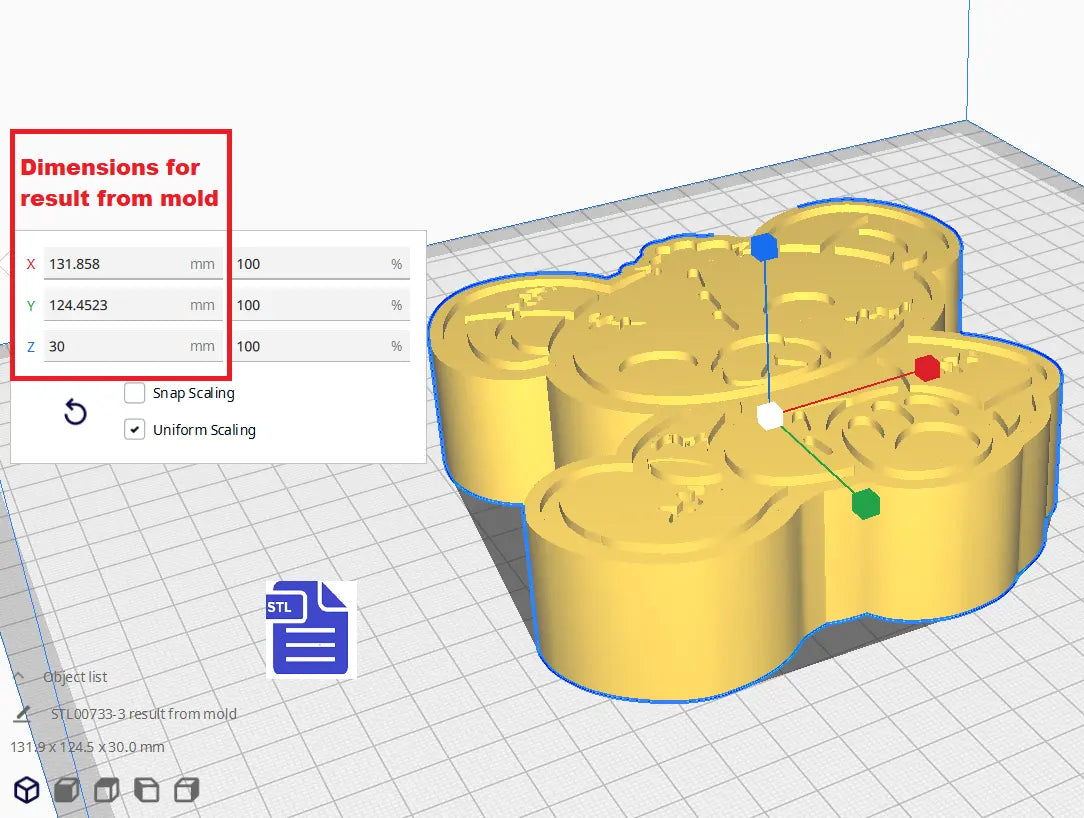Uncheck the Uniform Scaling checkbox
The image size is (1084, 818).
click(x=134, y=430)
